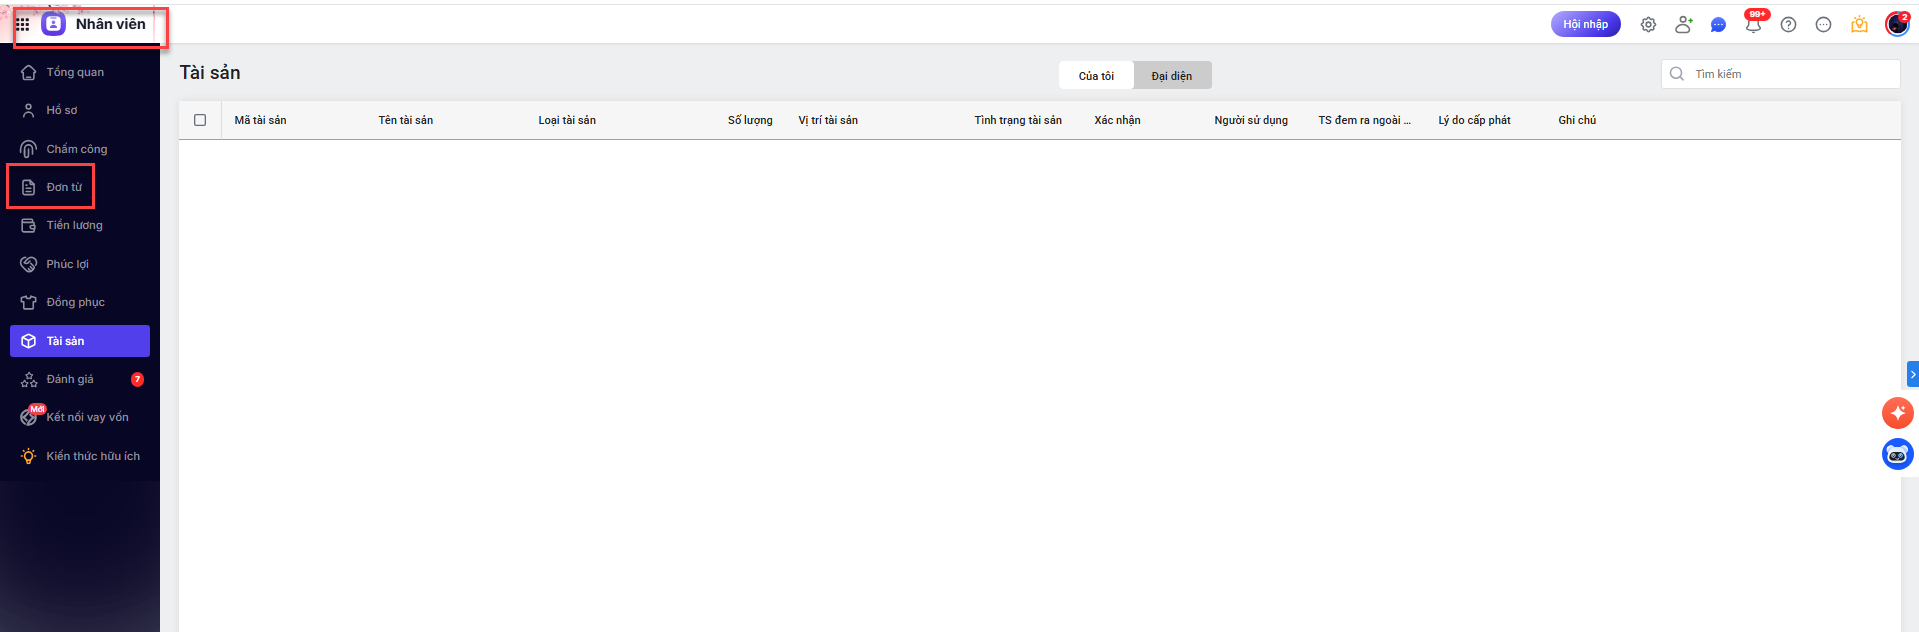This screenshot has width=1919, height=632.
Task: Click the Xác nhận column header
Action: [1117, 120]
